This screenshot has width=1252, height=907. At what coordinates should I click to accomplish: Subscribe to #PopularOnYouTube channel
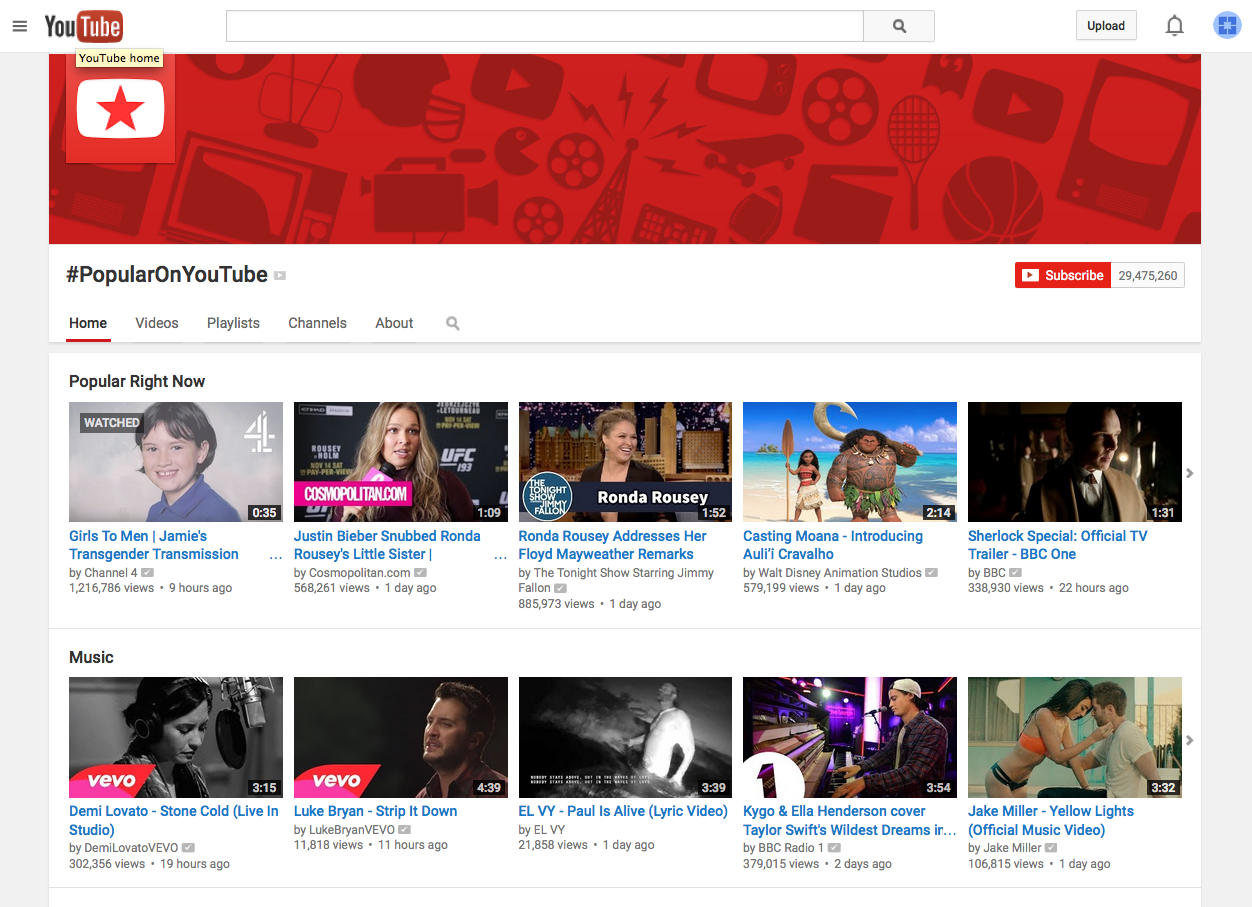(1062, 275)
